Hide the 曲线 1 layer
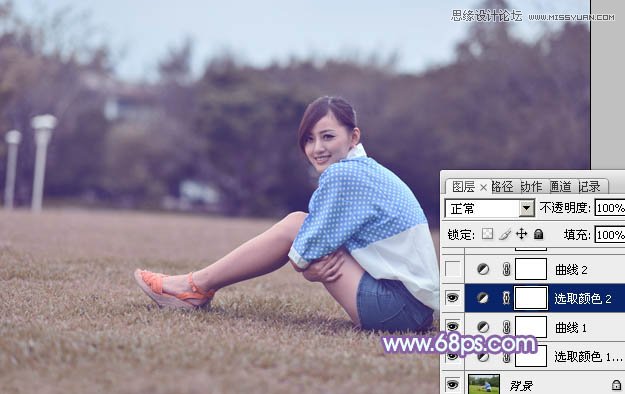 (453, 327)
